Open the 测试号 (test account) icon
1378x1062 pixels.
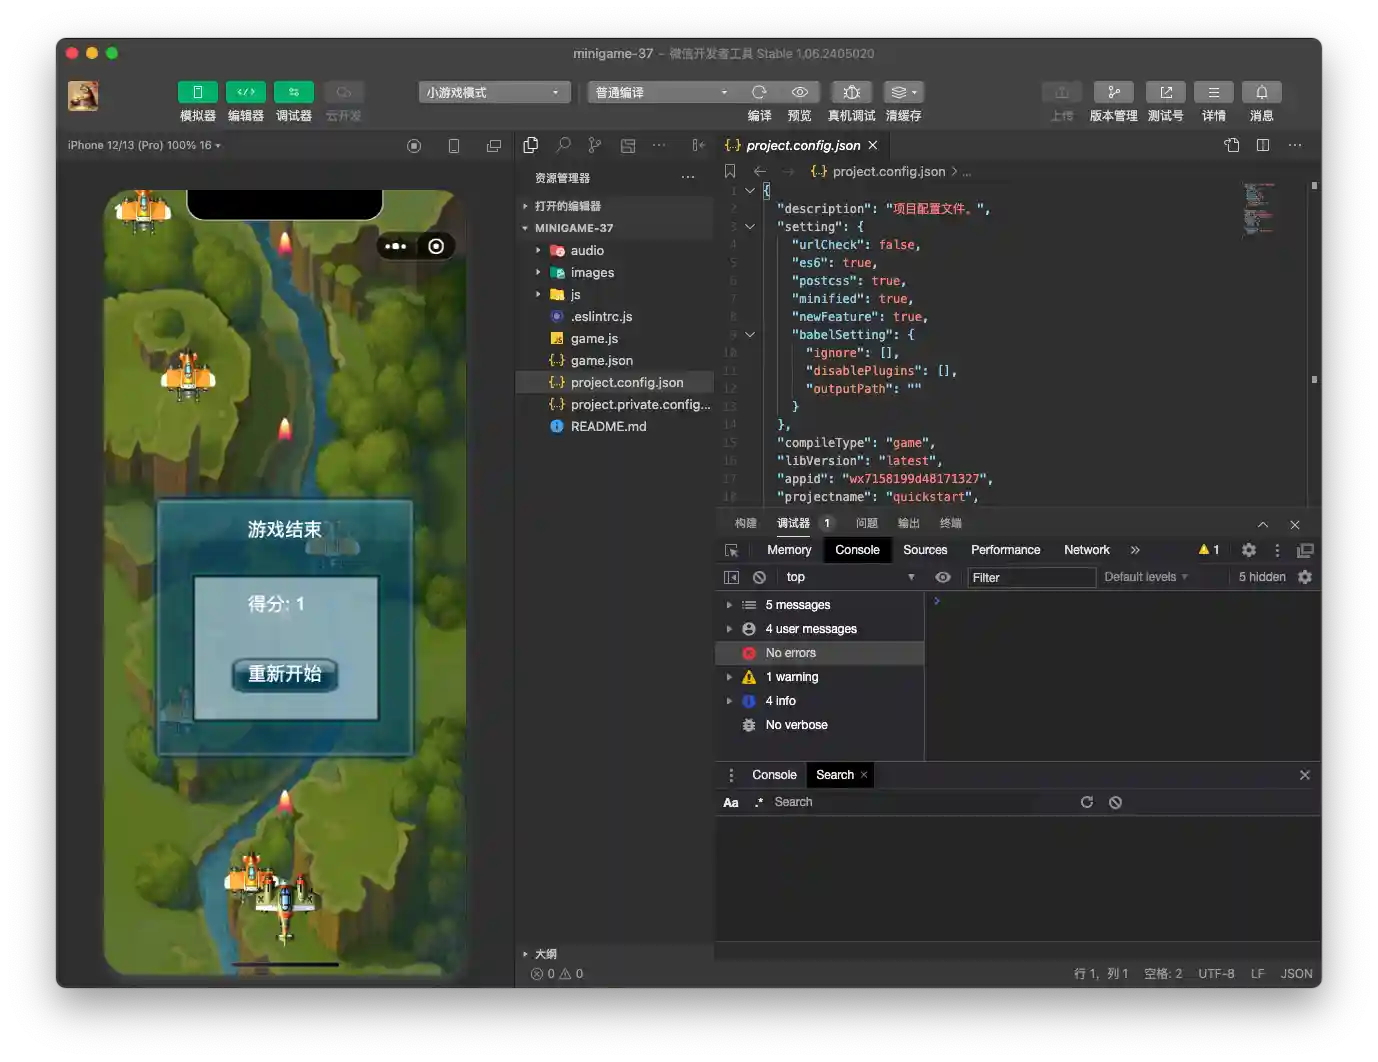(1165, 101)
